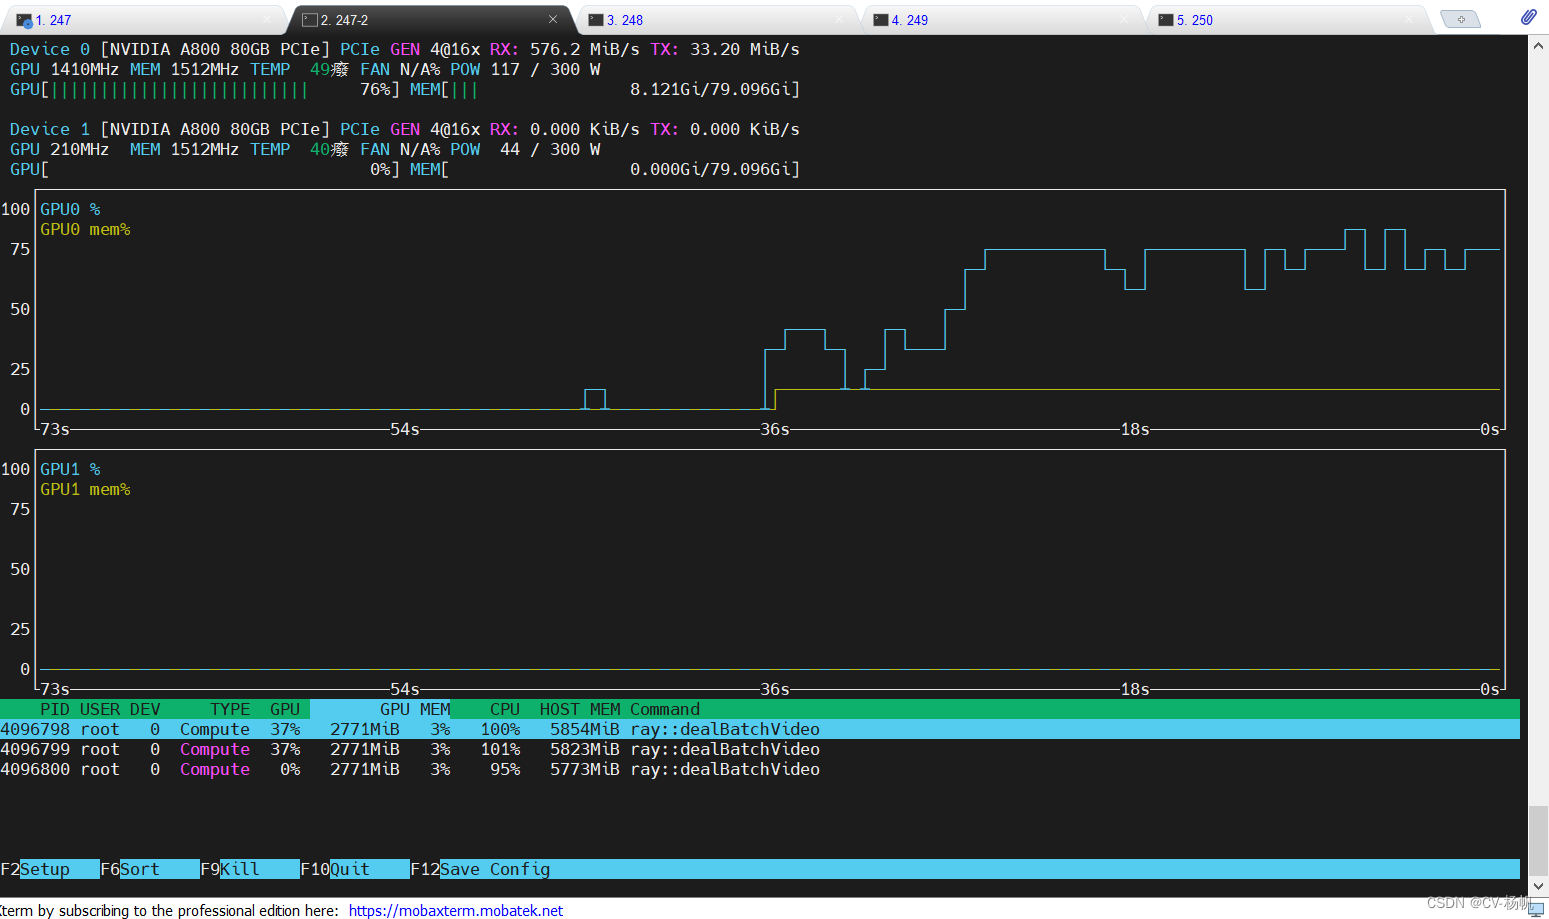Image resolution: width=1549 pixels, height=919 pixels.
Task: Click the CPU column header
Action: tap(505, 709)
